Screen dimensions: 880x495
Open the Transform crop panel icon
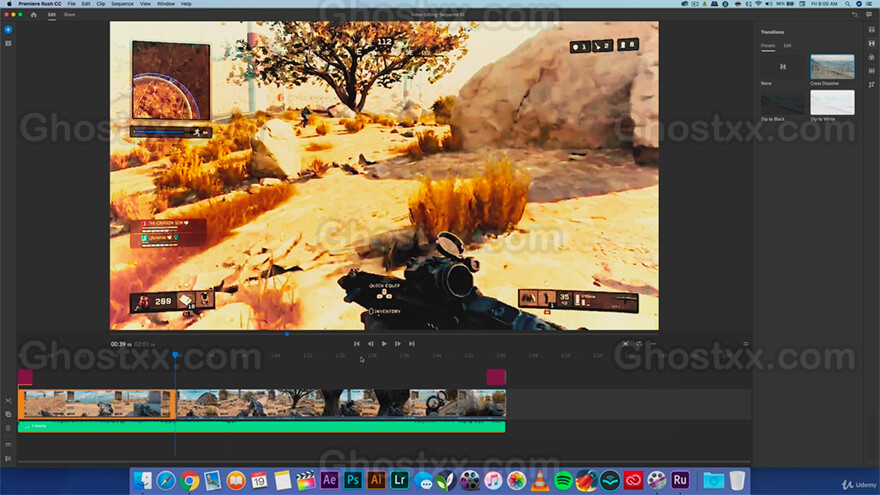(872, 85)
